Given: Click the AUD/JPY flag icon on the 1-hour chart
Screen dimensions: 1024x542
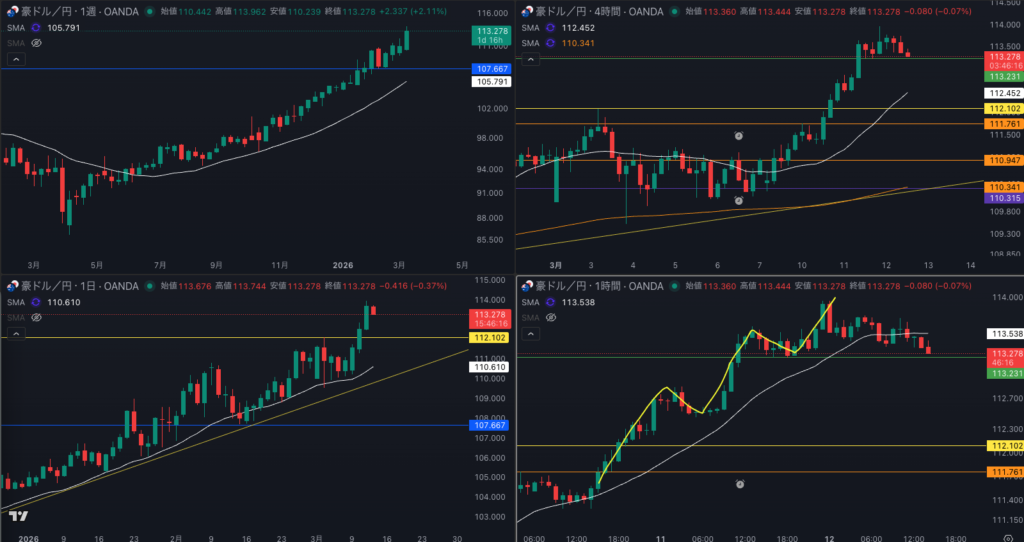Looking at the screenshot, I should click(524, 286).
